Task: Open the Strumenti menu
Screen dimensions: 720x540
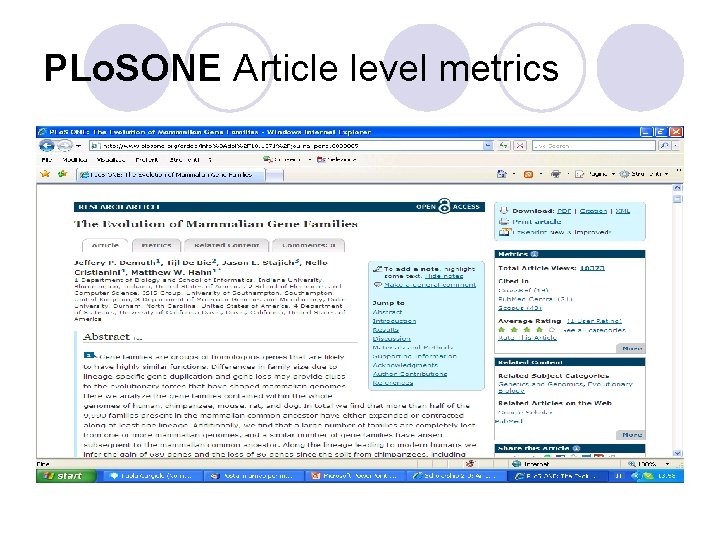Action: pyautogui.click(x=184, y=160)
